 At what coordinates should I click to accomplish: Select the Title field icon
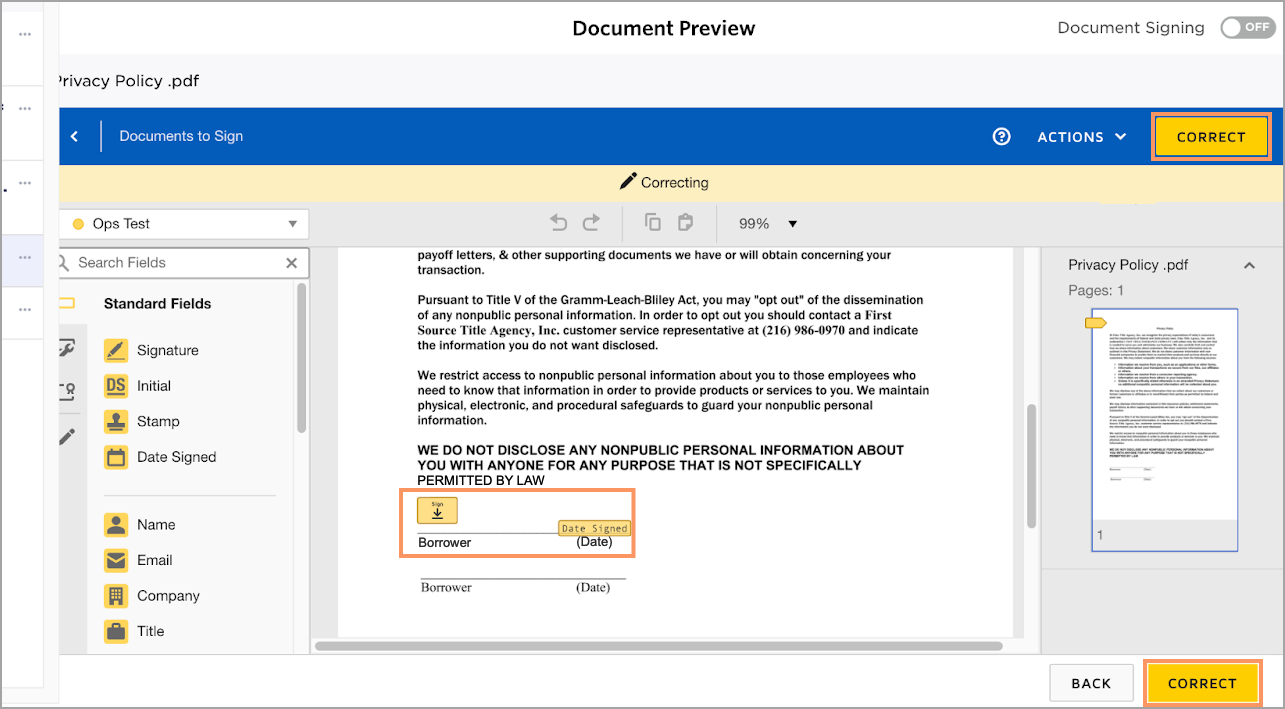(x=116, y=631)
